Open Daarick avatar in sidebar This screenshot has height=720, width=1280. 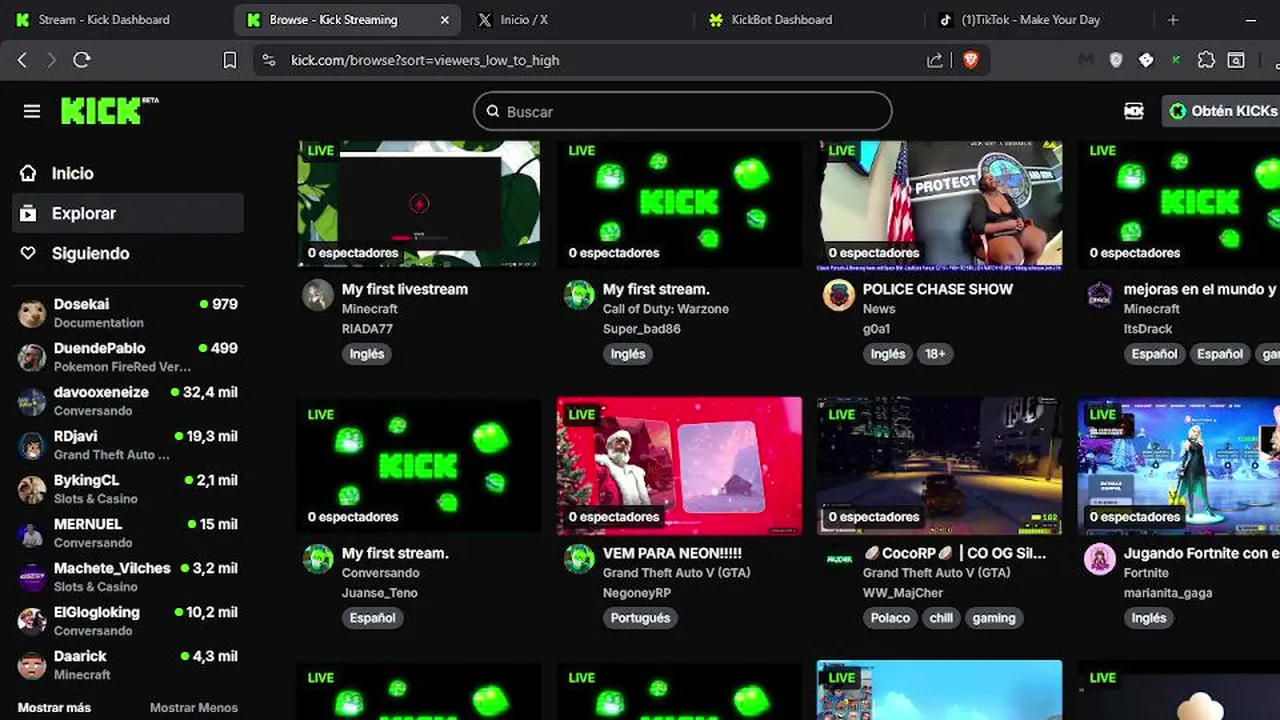32,665
